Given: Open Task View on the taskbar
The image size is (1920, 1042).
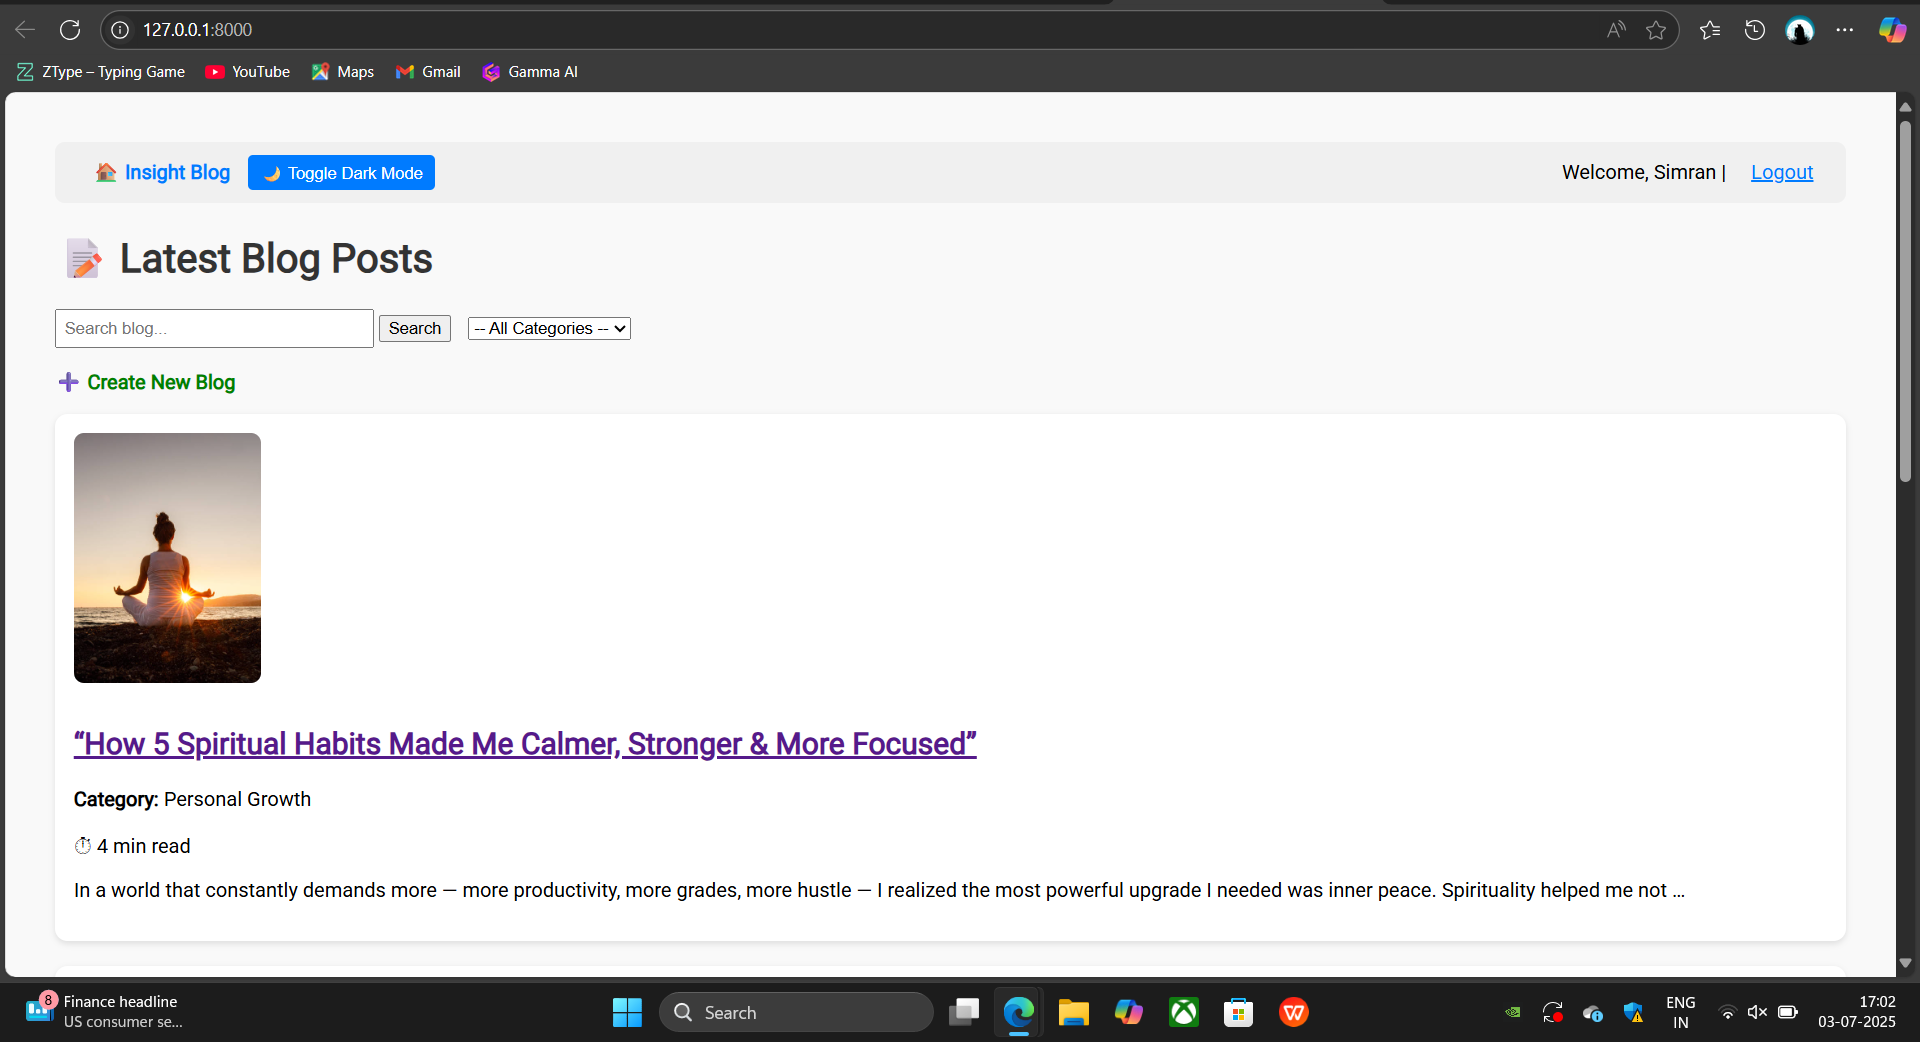Looking at the screenshot, I should point(964,1012).
